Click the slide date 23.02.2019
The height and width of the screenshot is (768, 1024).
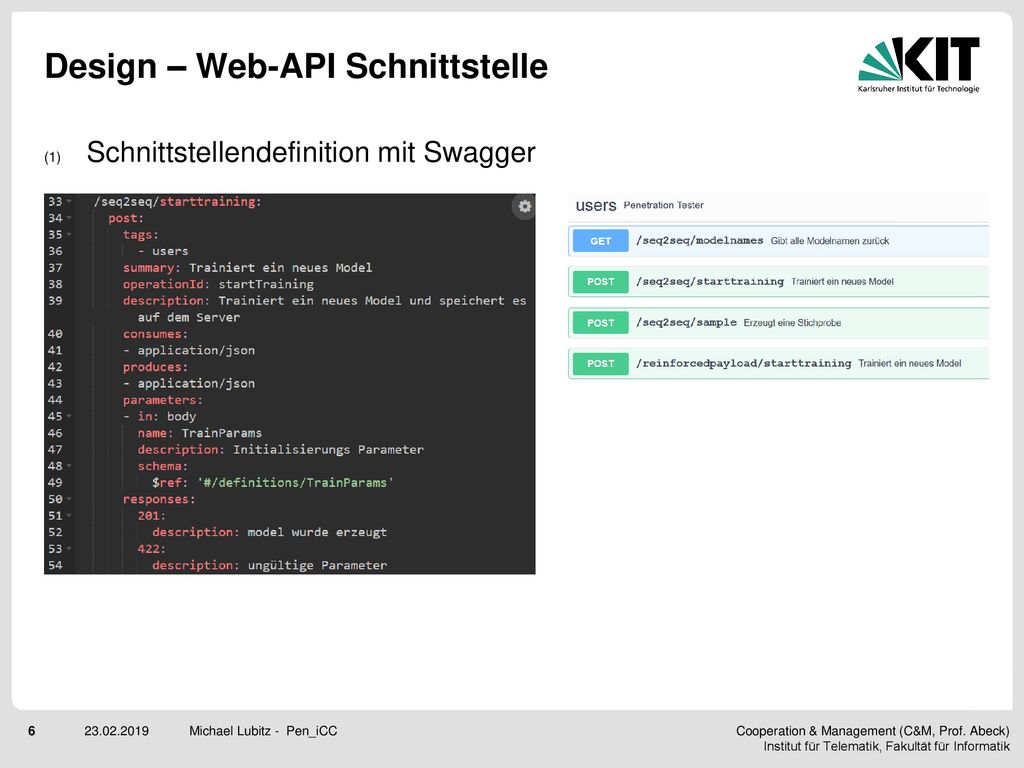116,731
